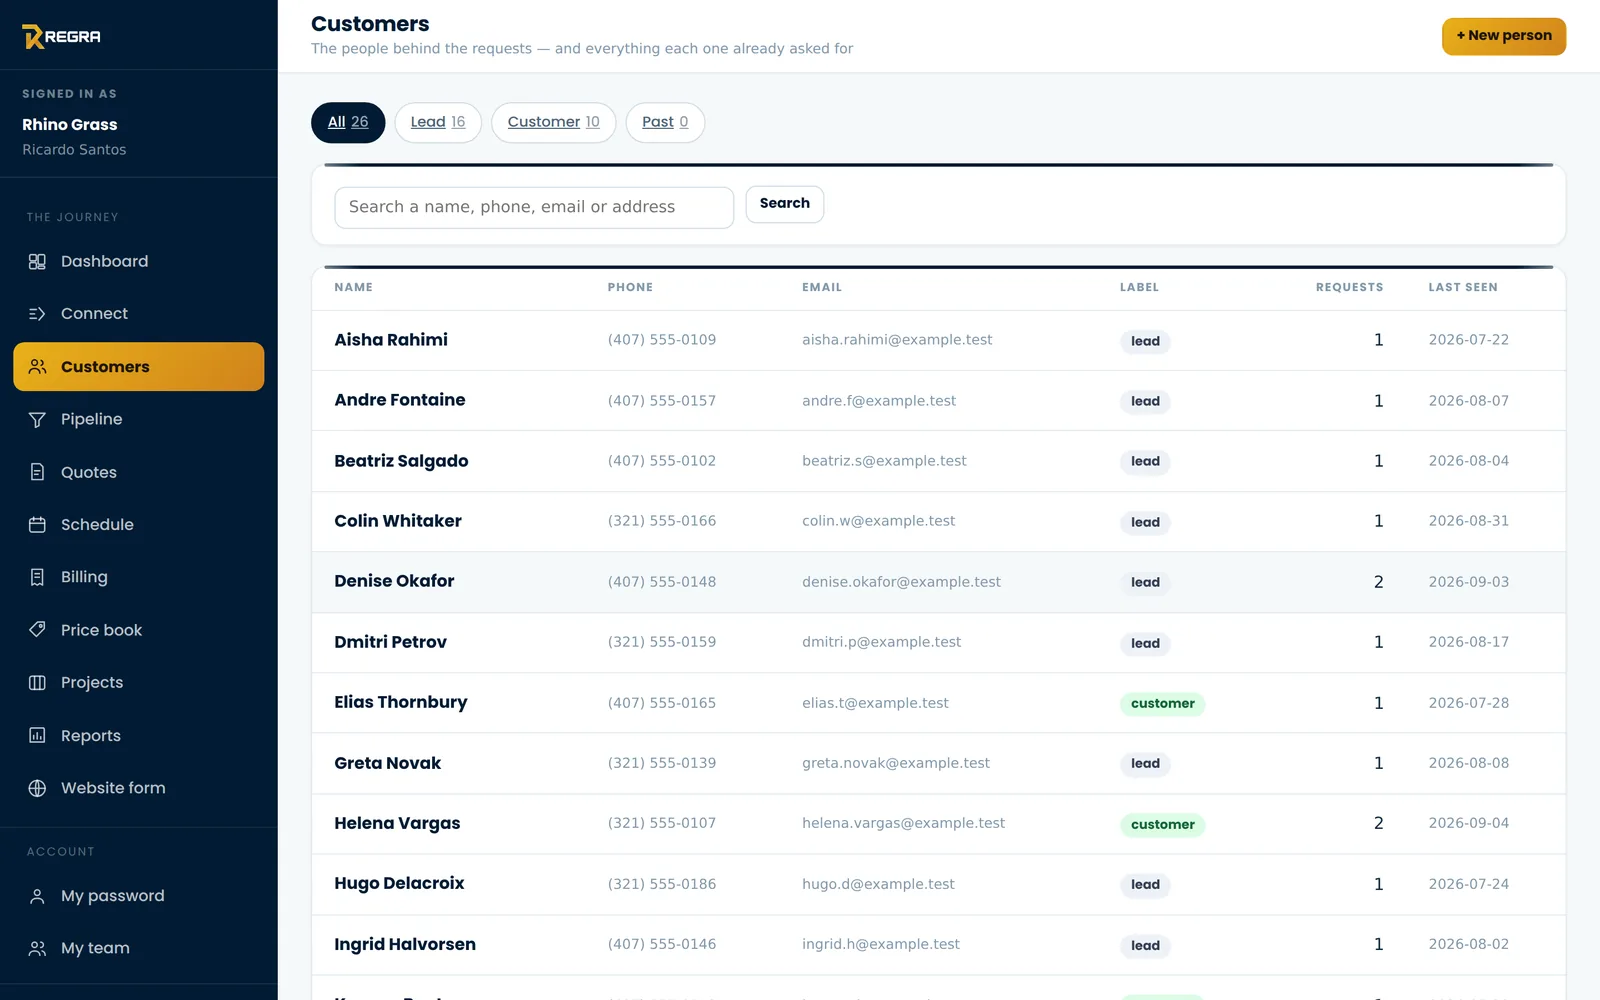The width and height of the screenshot is (1600, 1000).
Task: Show all 26 people with All tab
Action: pos(348,122)
